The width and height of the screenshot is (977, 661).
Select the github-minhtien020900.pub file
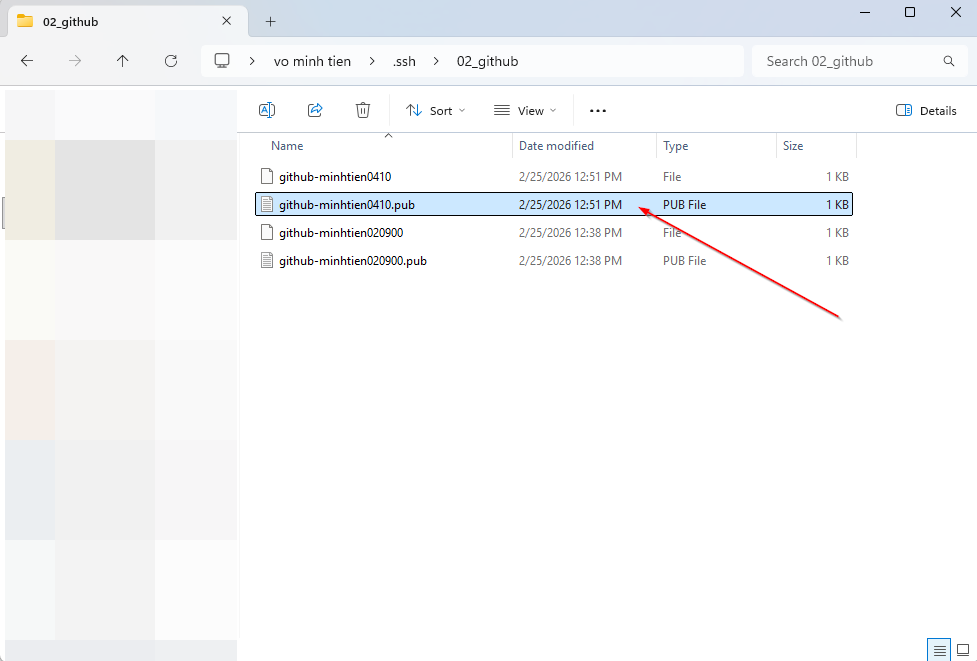[x=353, y=261]
